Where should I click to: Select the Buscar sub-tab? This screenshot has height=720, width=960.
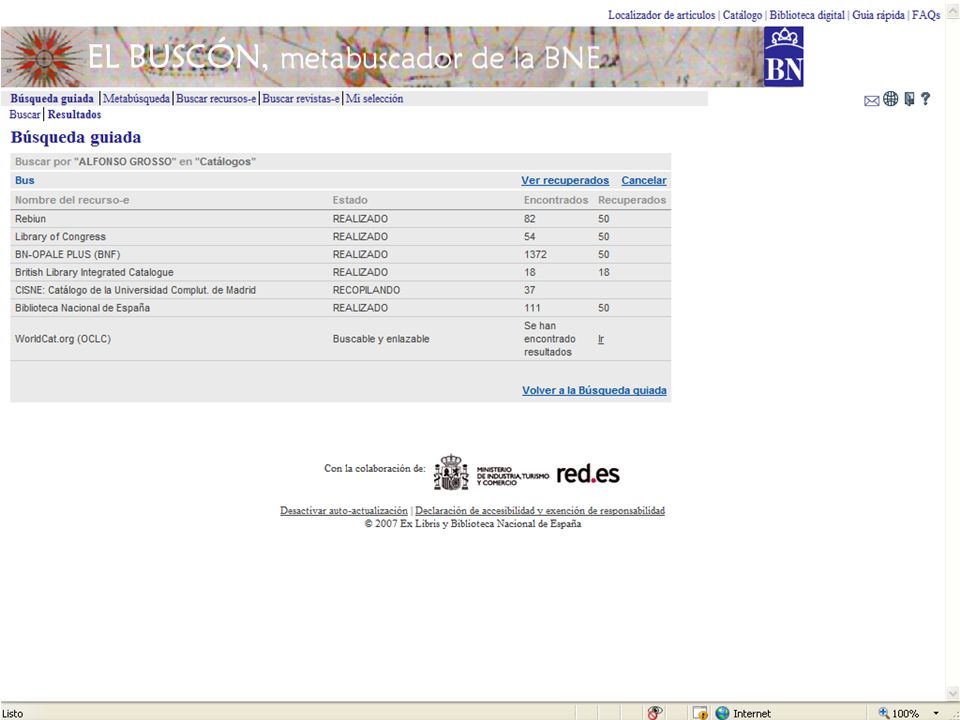pos(24,114)
